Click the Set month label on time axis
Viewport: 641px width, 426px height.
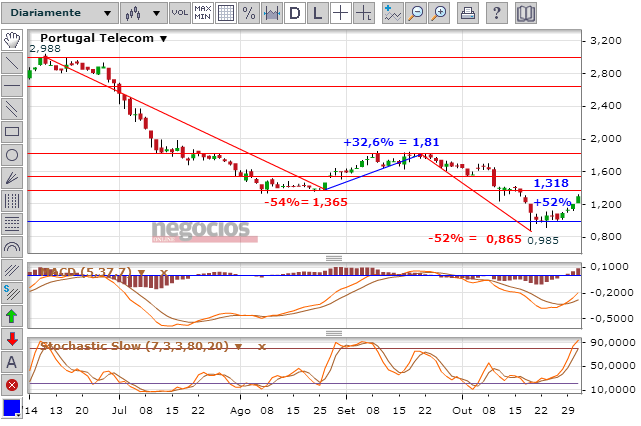(x=346, y=410)
